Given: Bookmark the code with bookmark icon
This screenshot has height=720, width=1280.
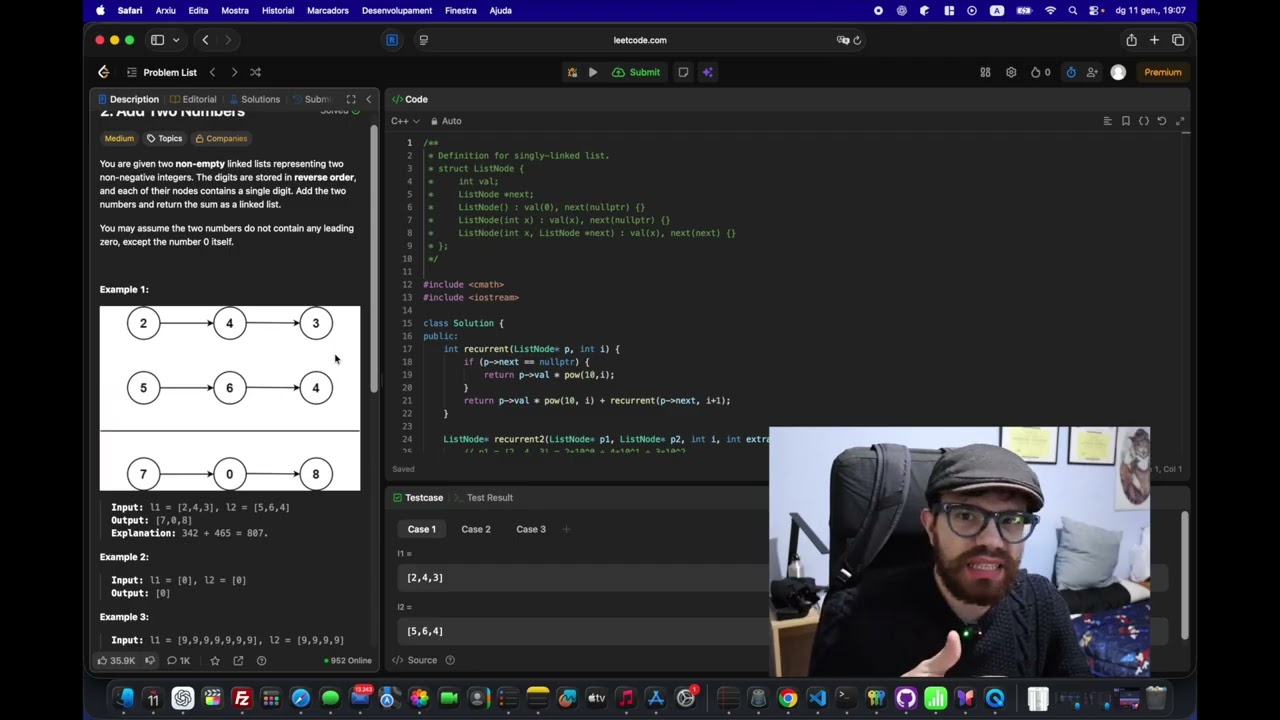Looking at the screenshot, I should (1126, 121).
